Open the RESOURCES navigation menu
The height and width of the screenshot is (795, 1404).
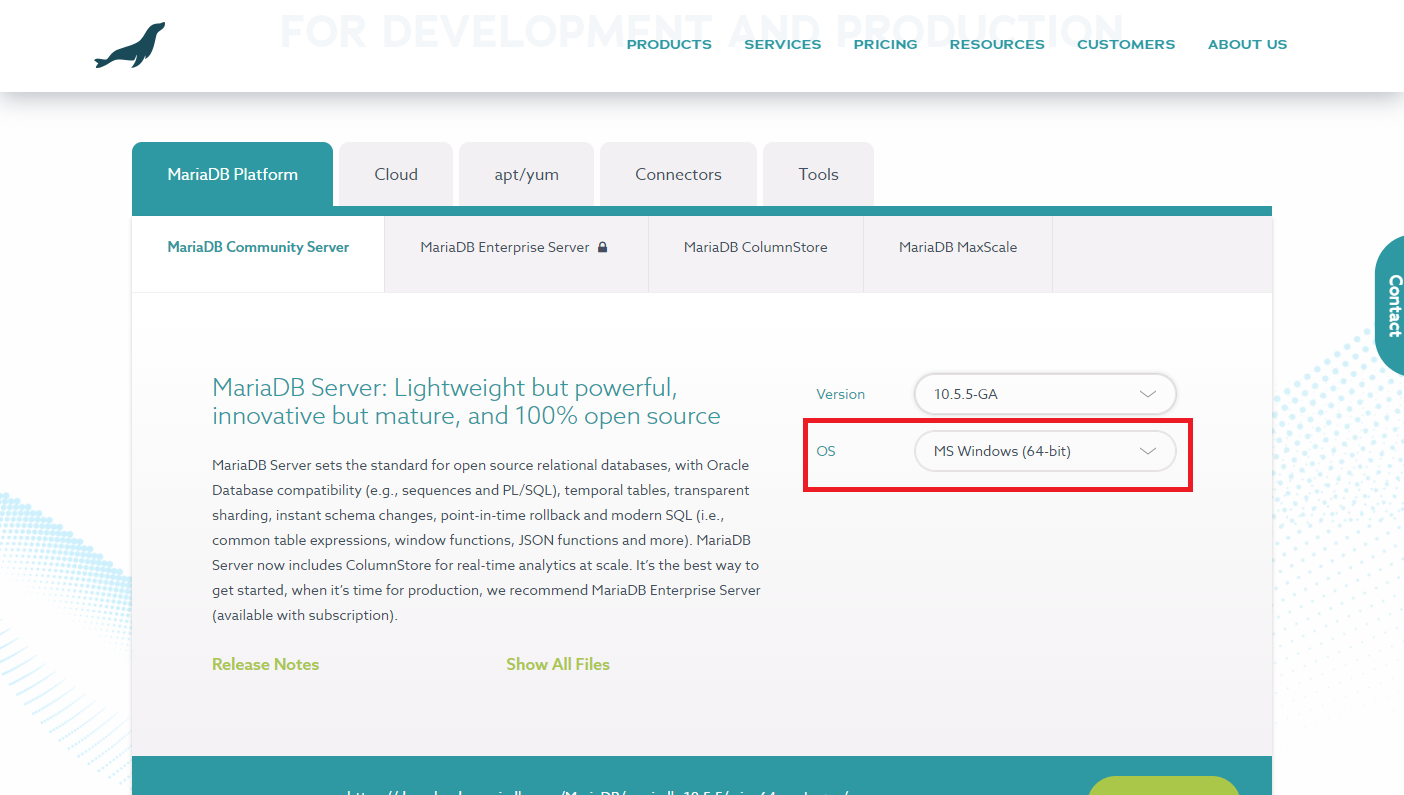[x=997, y=44]
